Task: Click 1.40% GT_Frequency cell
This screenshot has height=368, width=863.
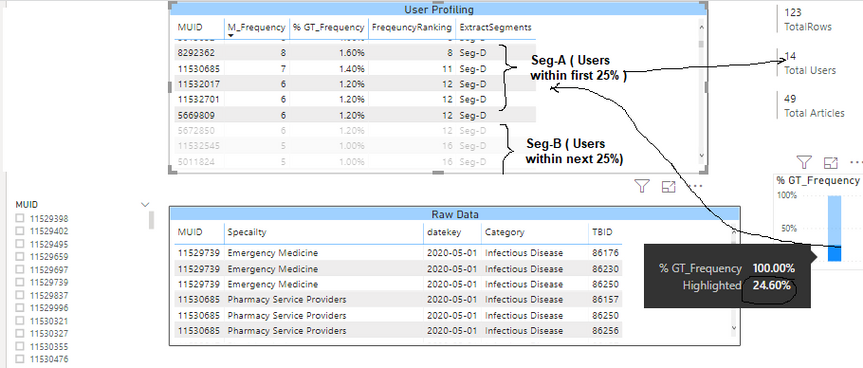Action: click(352, 69)
